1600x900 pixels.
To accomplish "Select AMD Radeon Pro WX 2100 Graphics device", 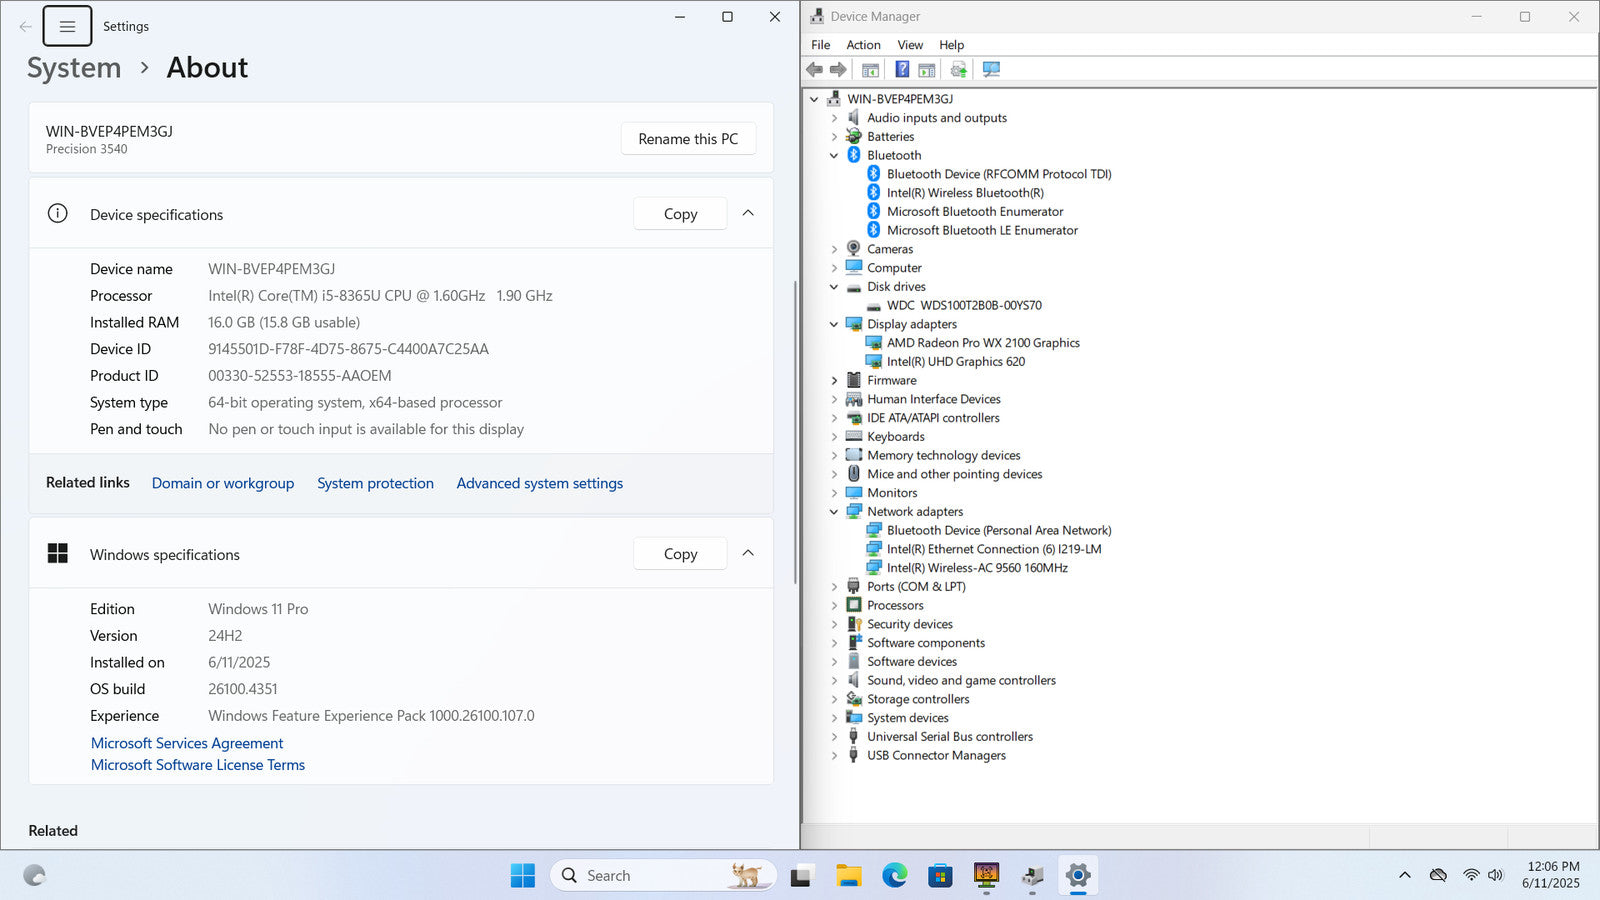I will 982,343.
